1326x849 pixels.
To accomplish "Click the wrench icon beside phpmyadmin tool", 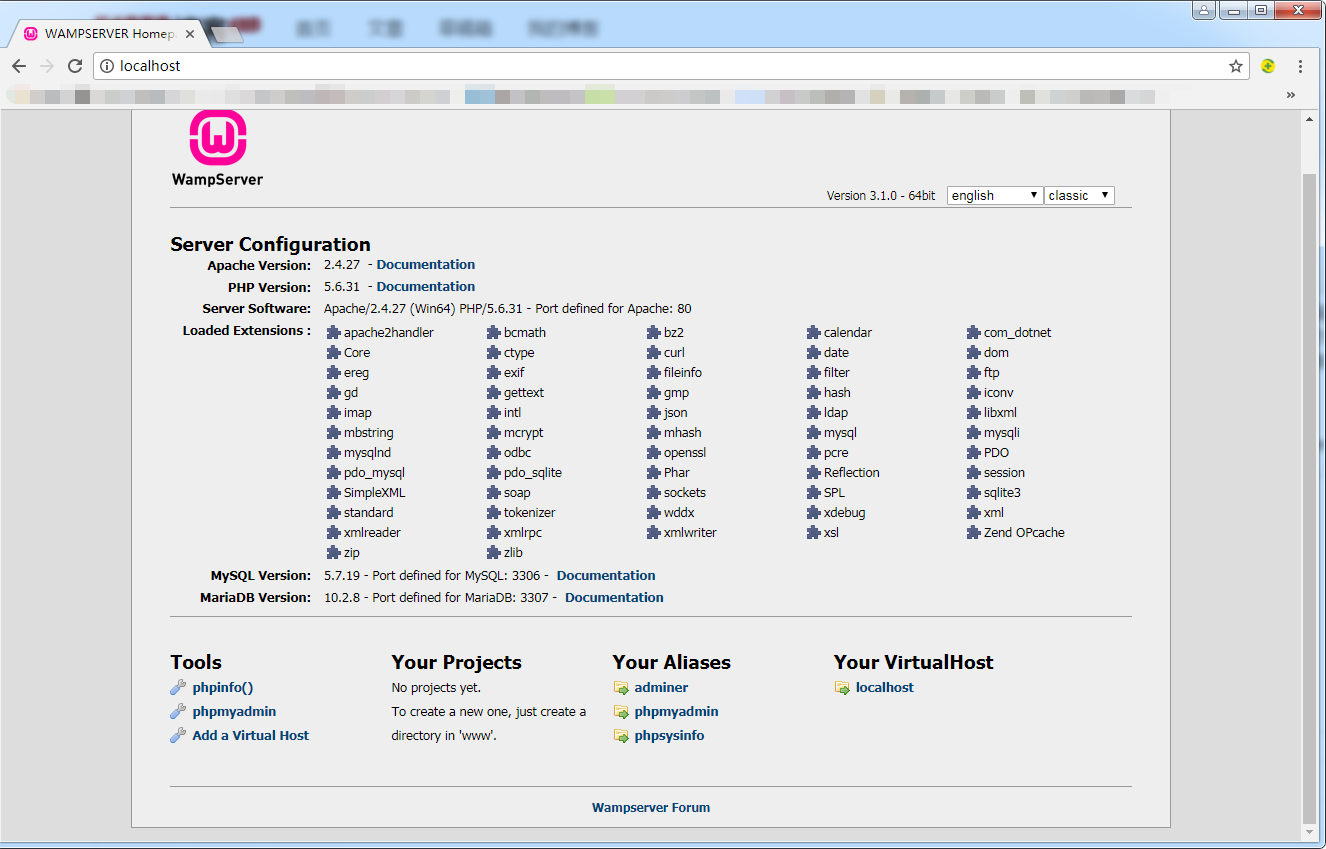I will 178,711.
